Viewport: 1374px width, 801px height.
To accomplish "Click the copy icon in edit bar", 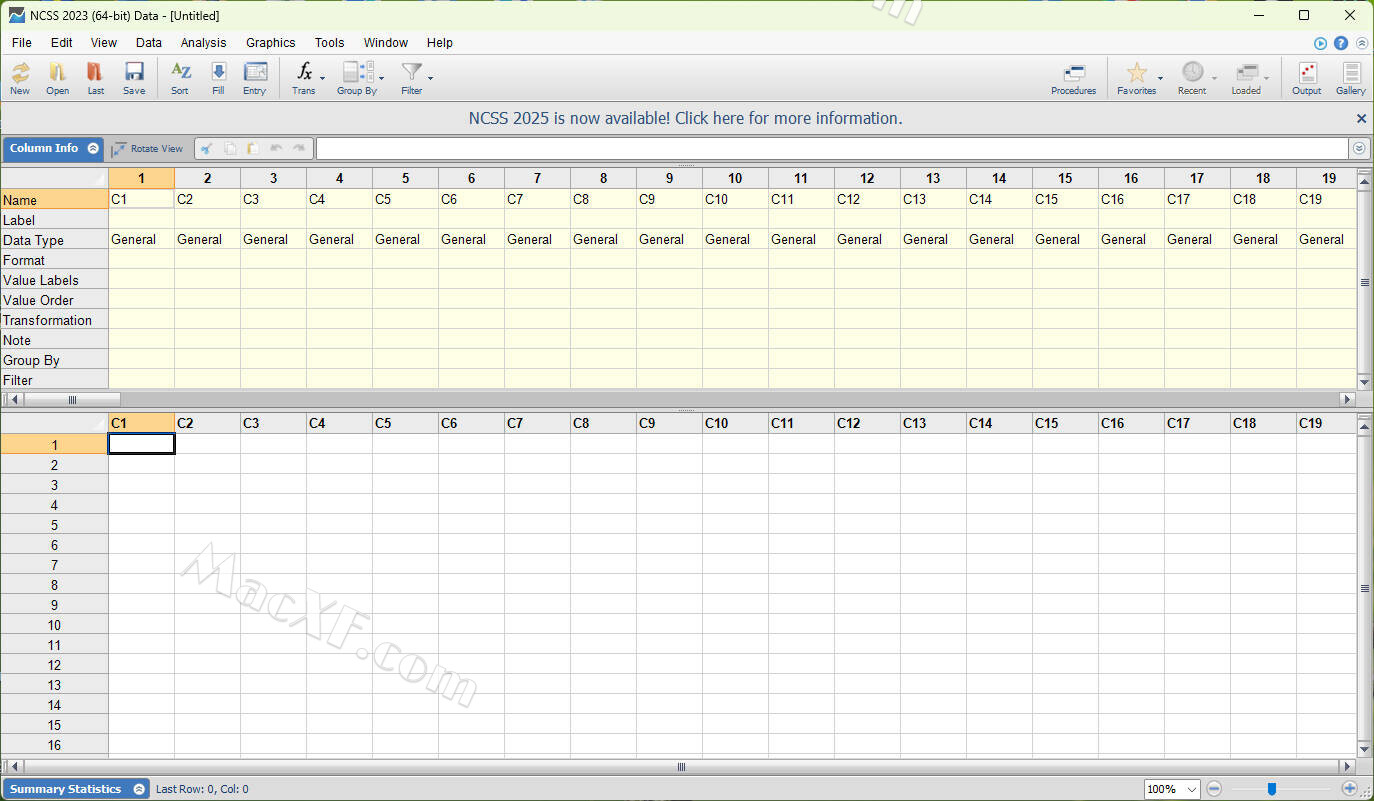I will [x=230, y=148].
